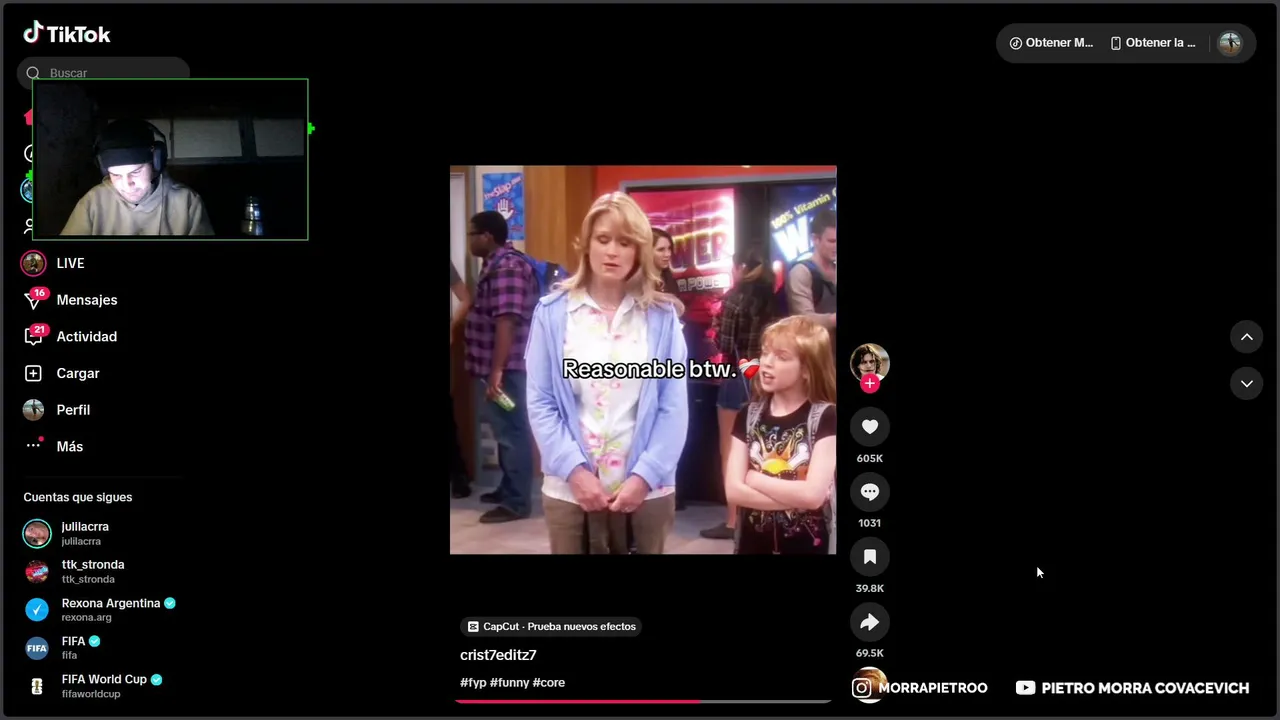
Task: Click the 'Cuentas que sigues' heading
Action: 78,497
